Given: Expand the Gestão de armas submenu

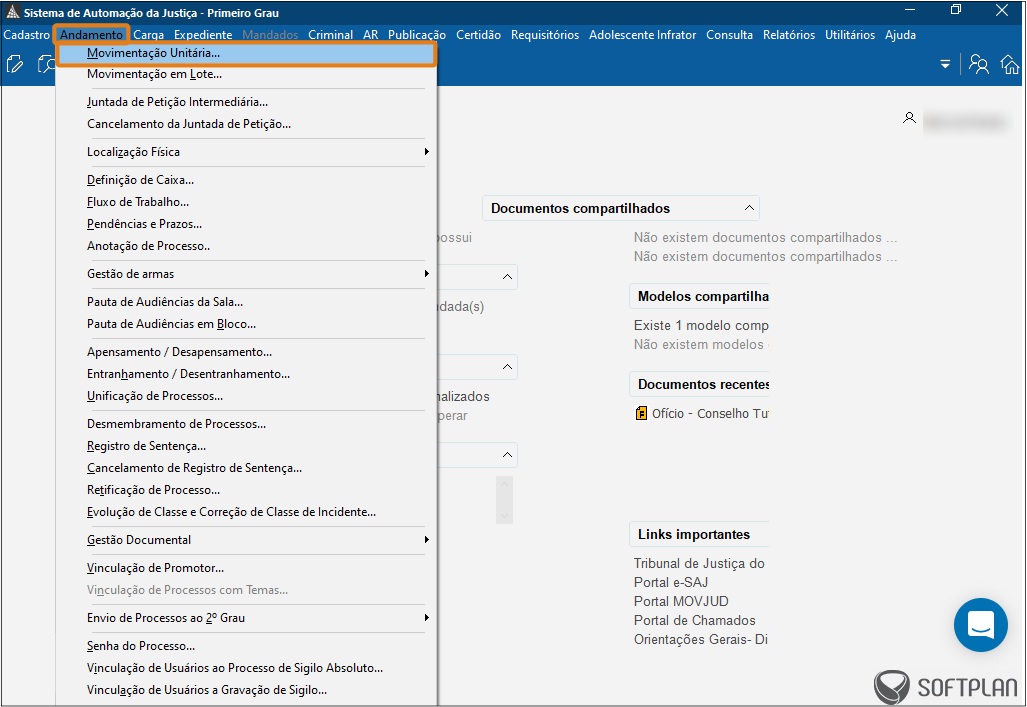Looking at the screenshot, I should [426, 274].
